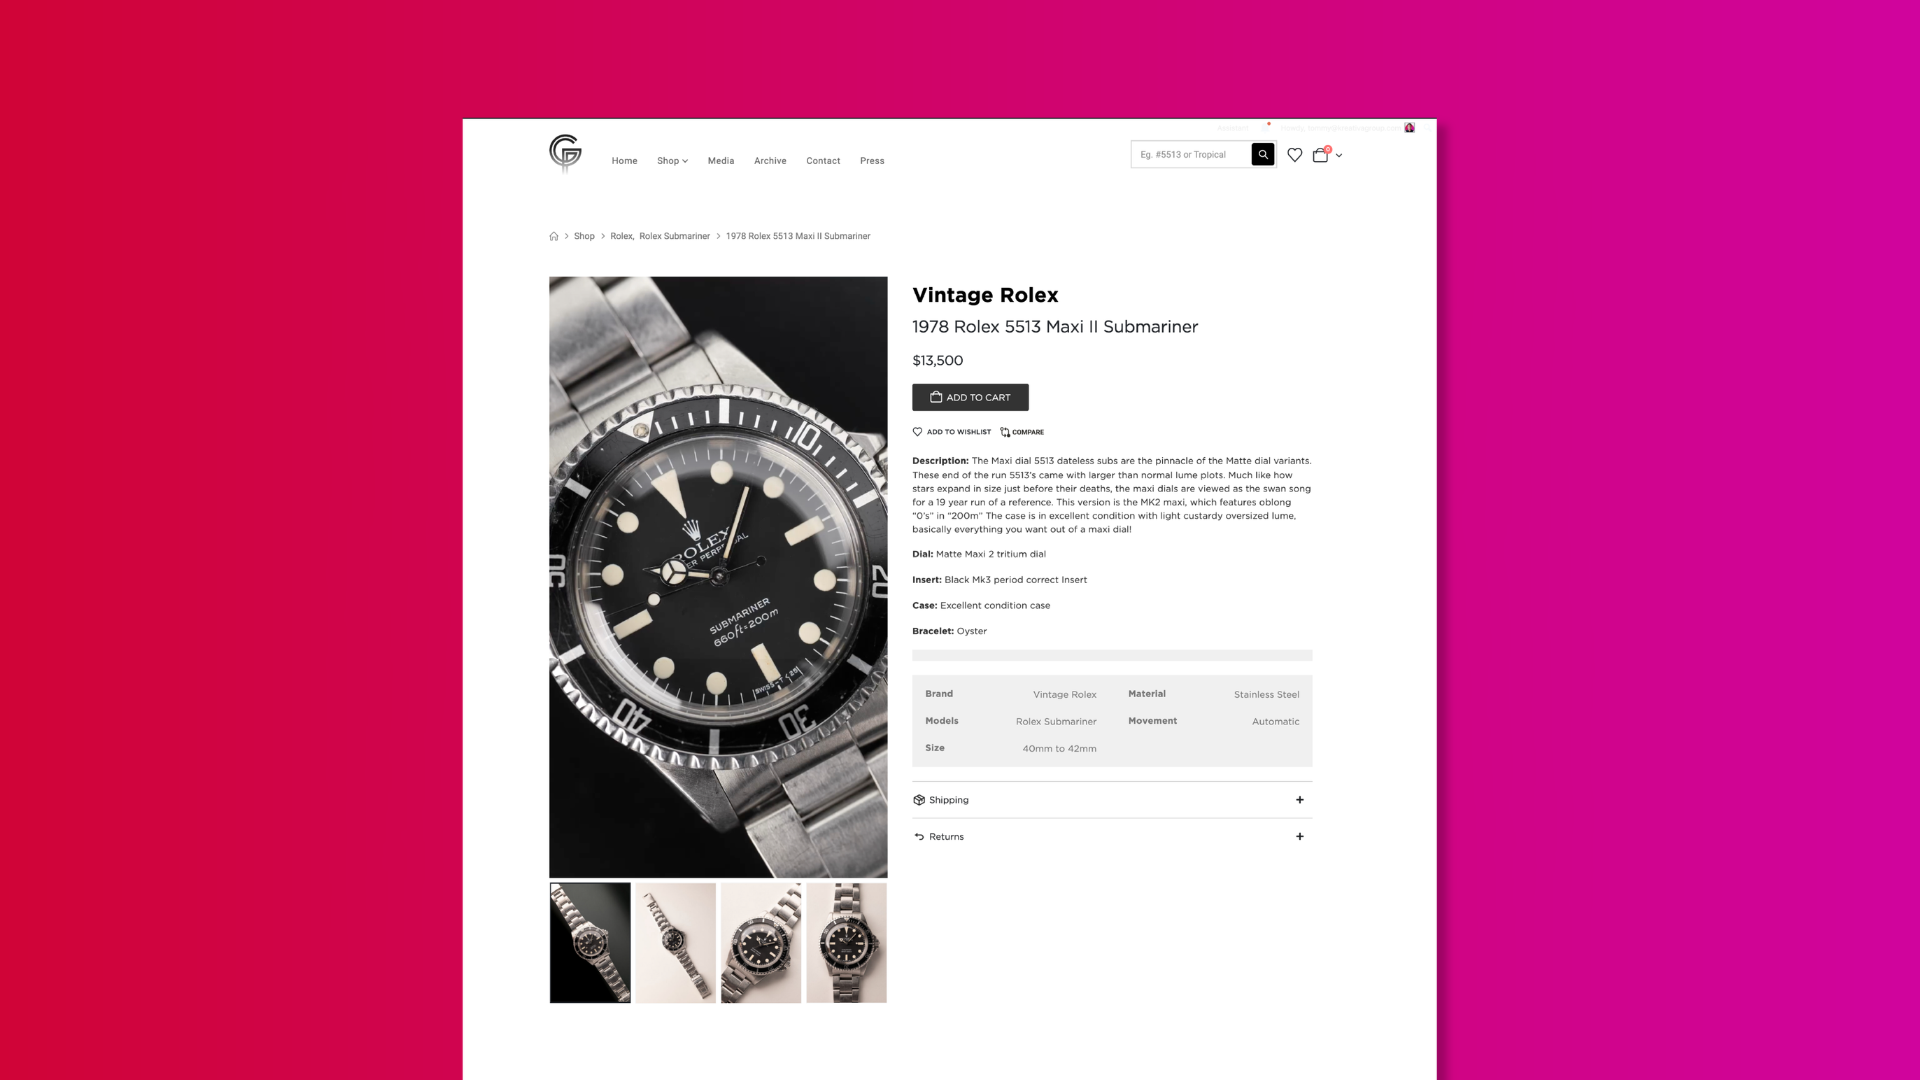Focus the search field Eg. #5513
Image resolution: width=1920 pixels, height=1080 pixels.
(x=1191, y=154)
